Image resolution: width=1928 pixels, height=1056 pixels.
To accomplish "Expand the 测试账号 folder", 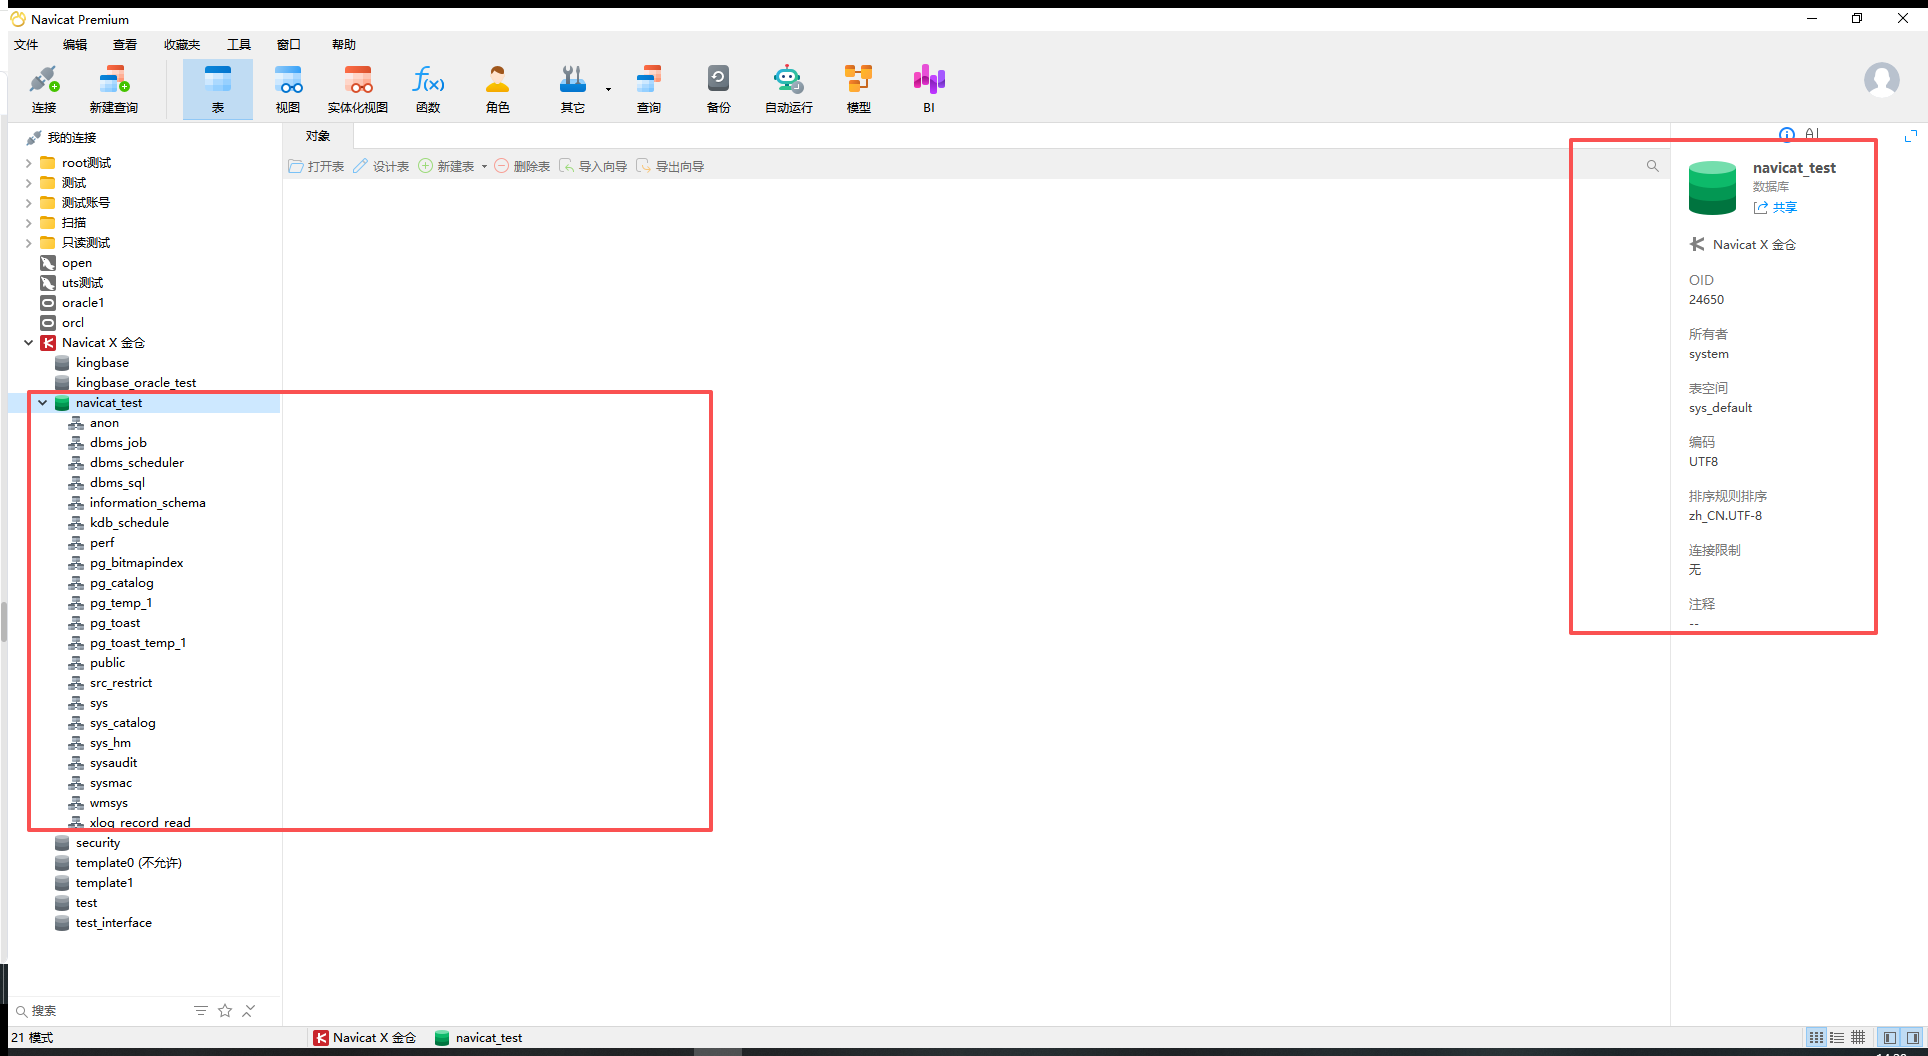I will pos(28,203).
